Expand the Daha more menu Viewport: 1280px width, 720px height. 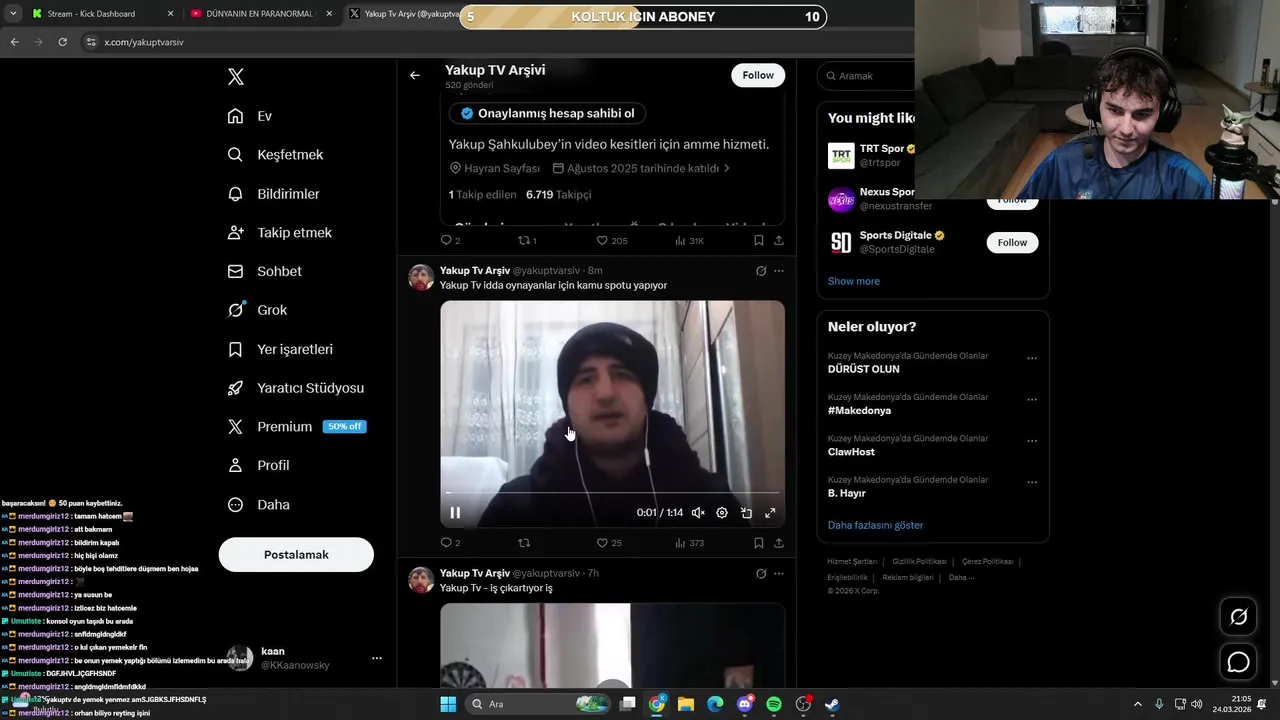258,504
